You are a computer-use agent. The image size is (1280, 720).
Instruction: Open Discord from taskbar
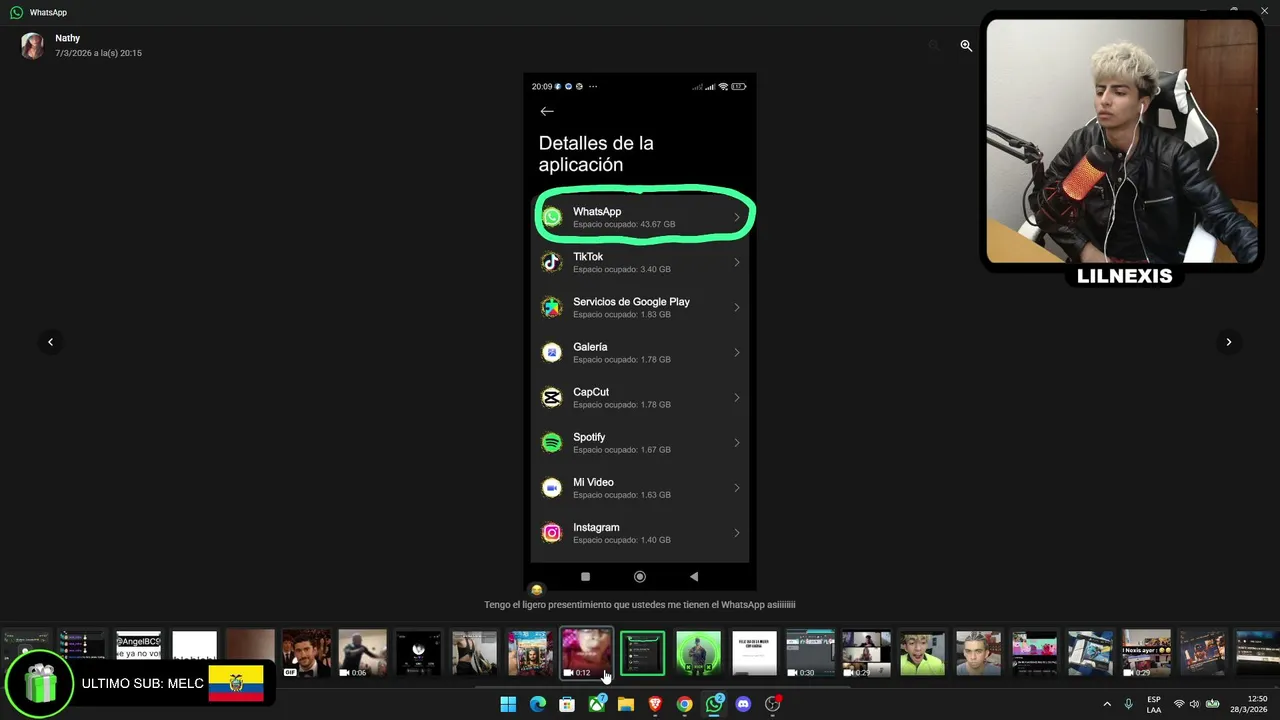point(743,704)
